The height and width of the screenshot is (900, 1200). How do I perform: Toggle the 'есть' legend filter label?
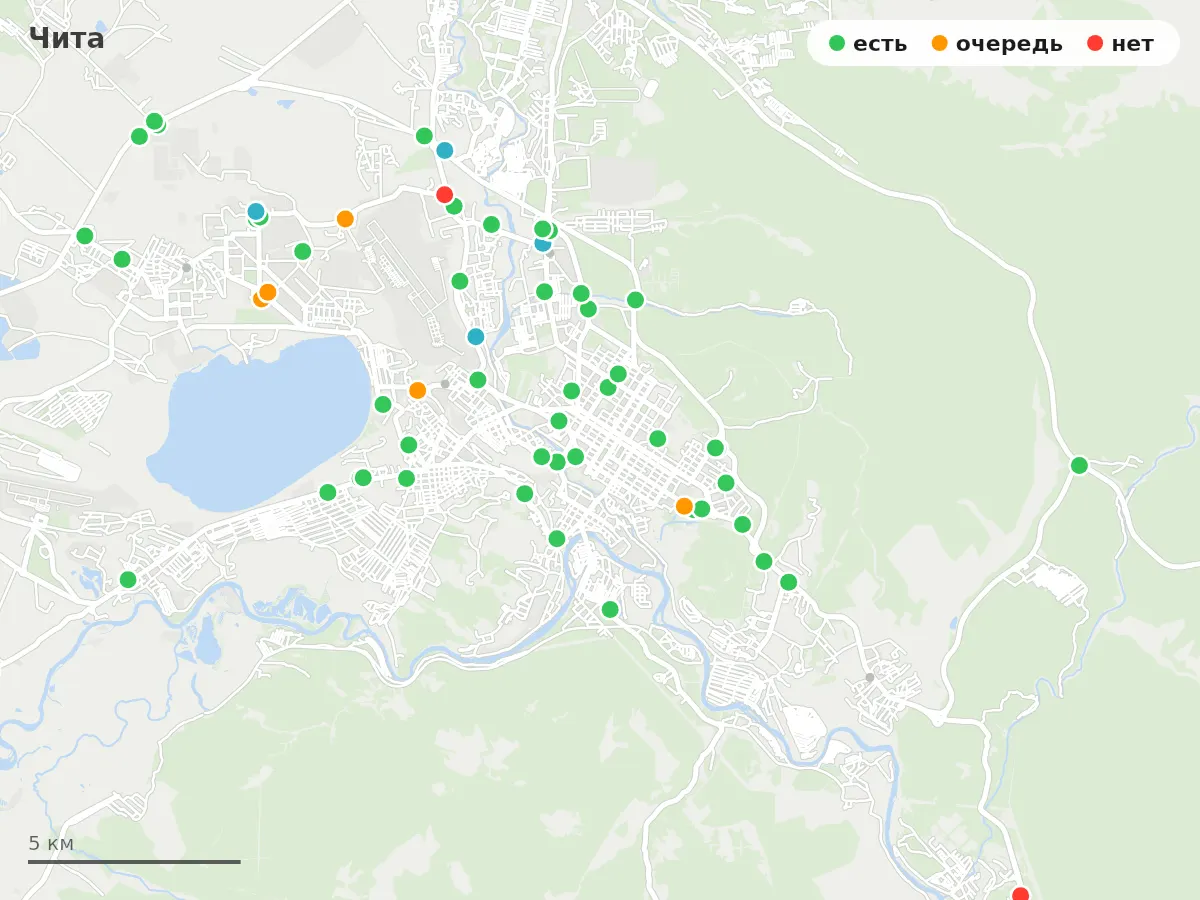point(880,44)
